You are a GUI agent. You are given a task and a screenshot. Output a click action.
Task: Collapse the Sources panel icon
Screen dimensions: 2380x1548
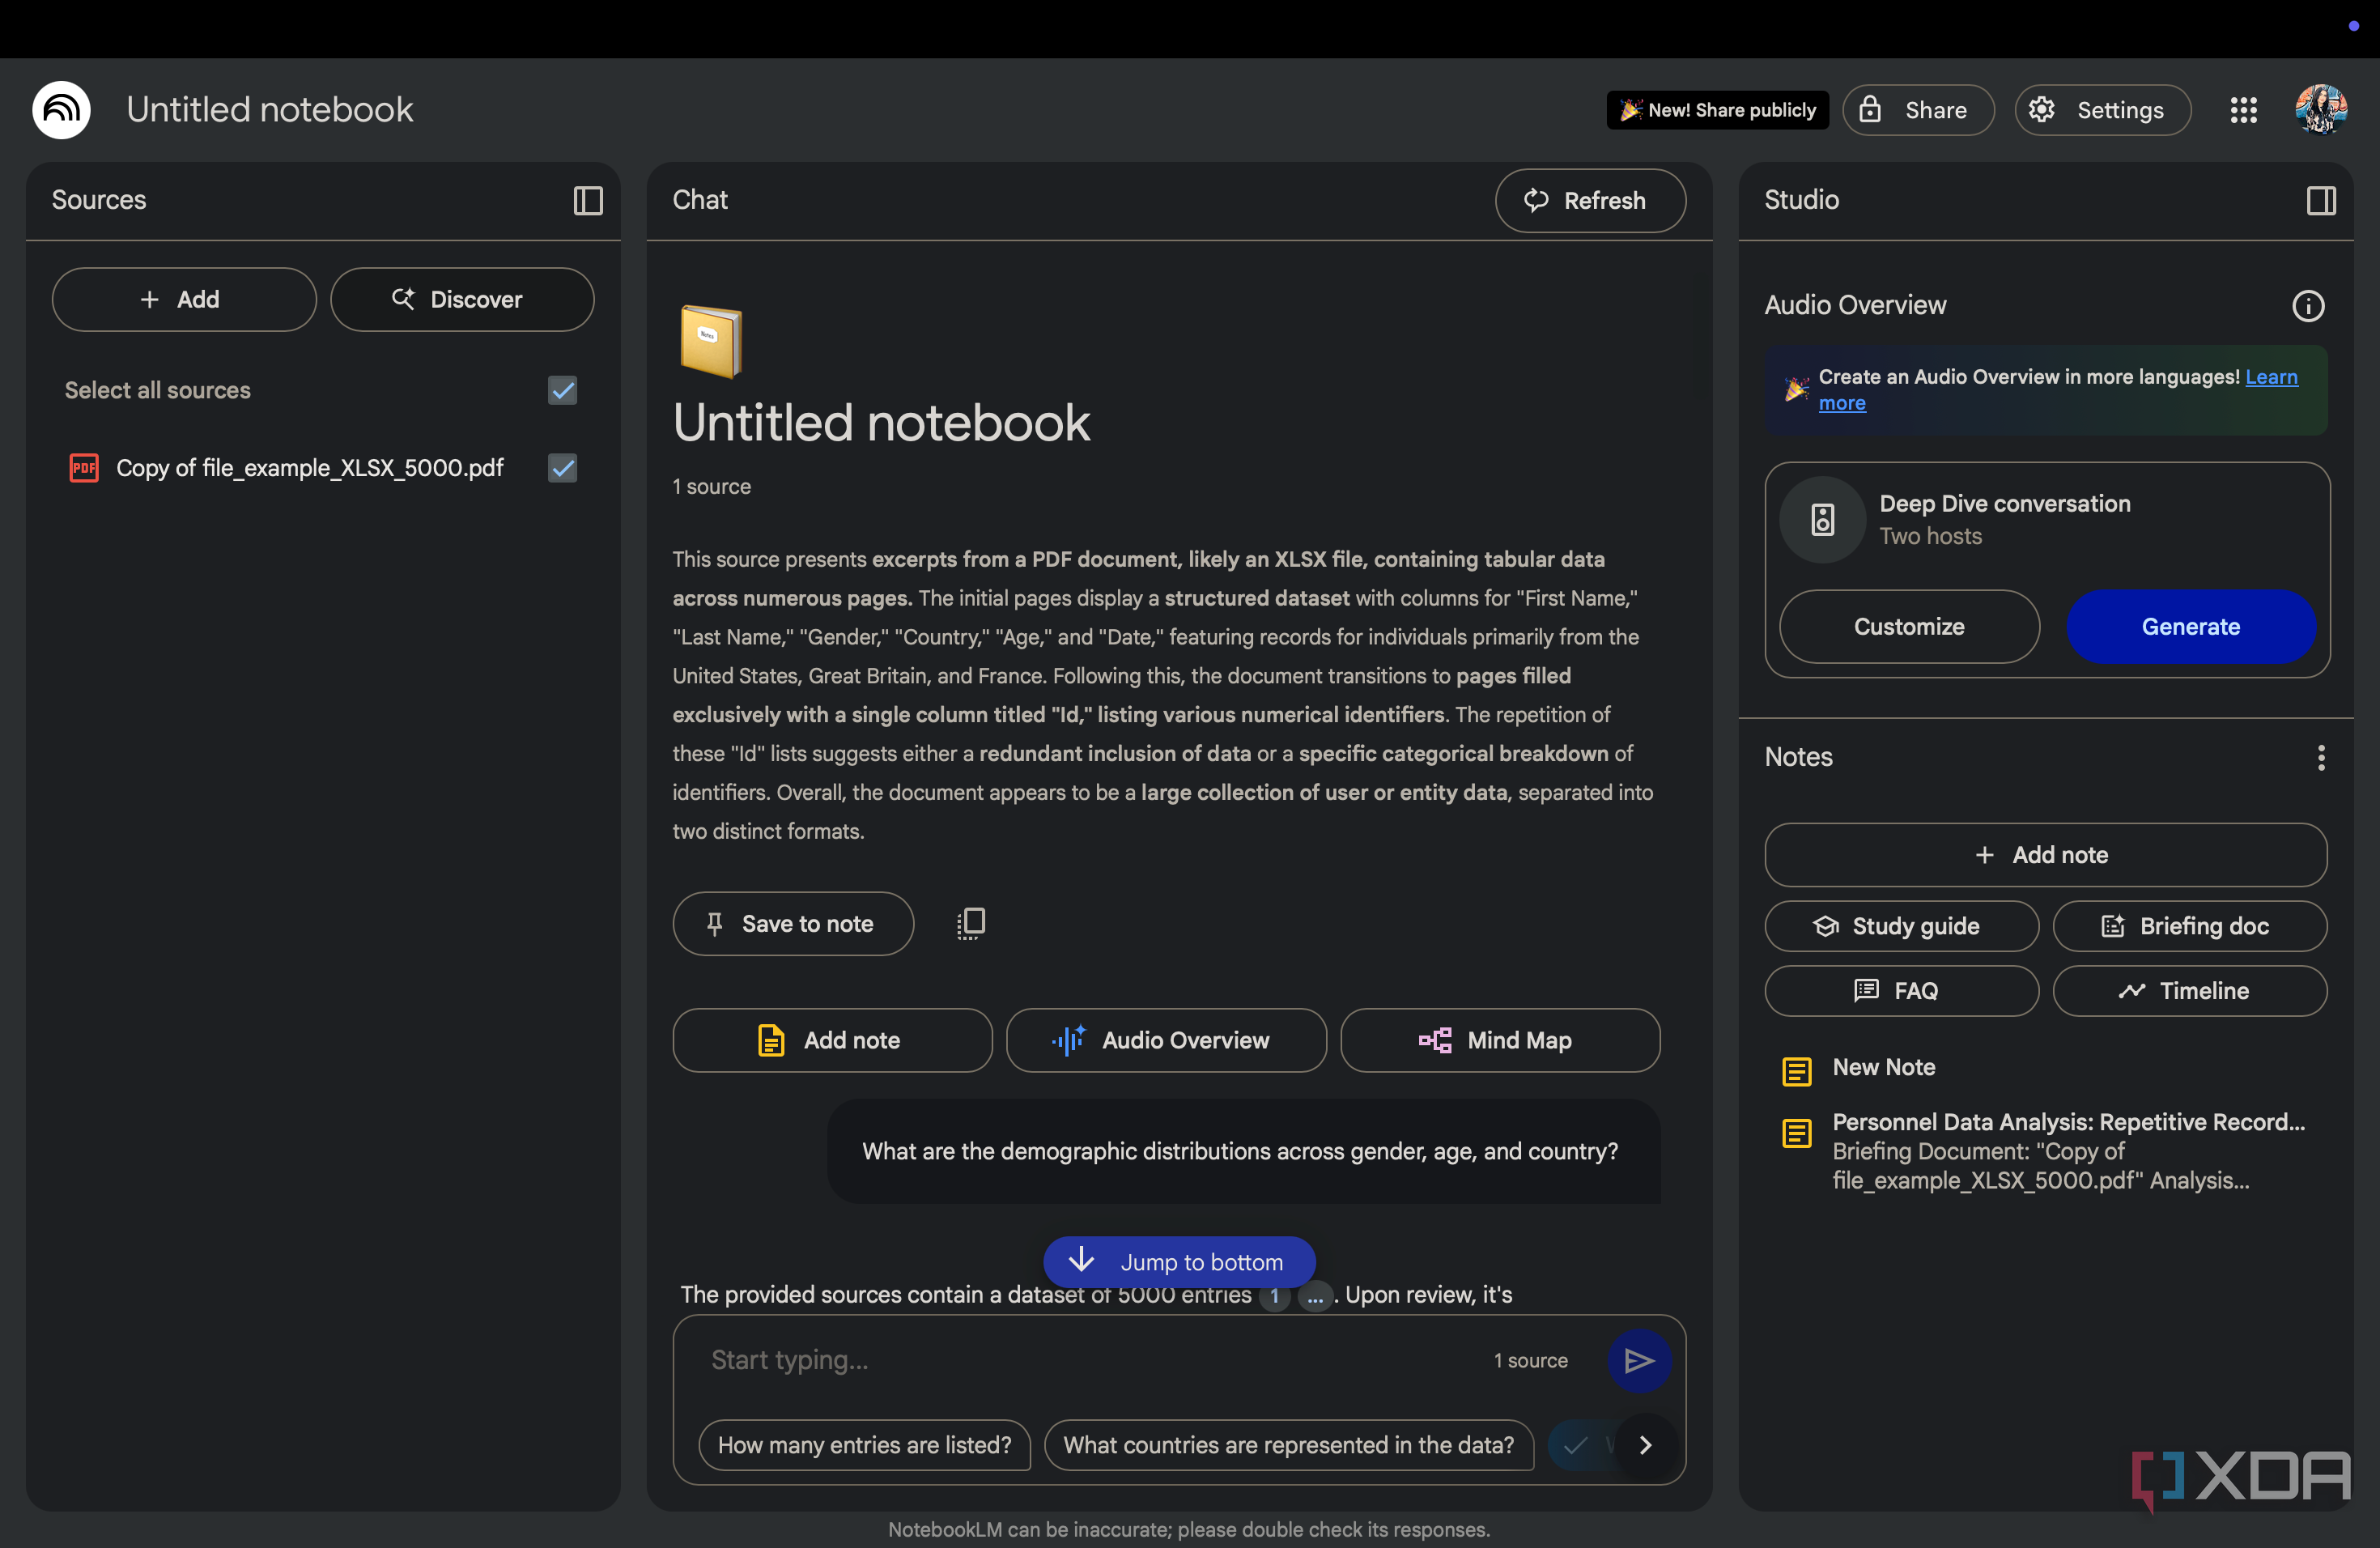(x=588, y=200)
